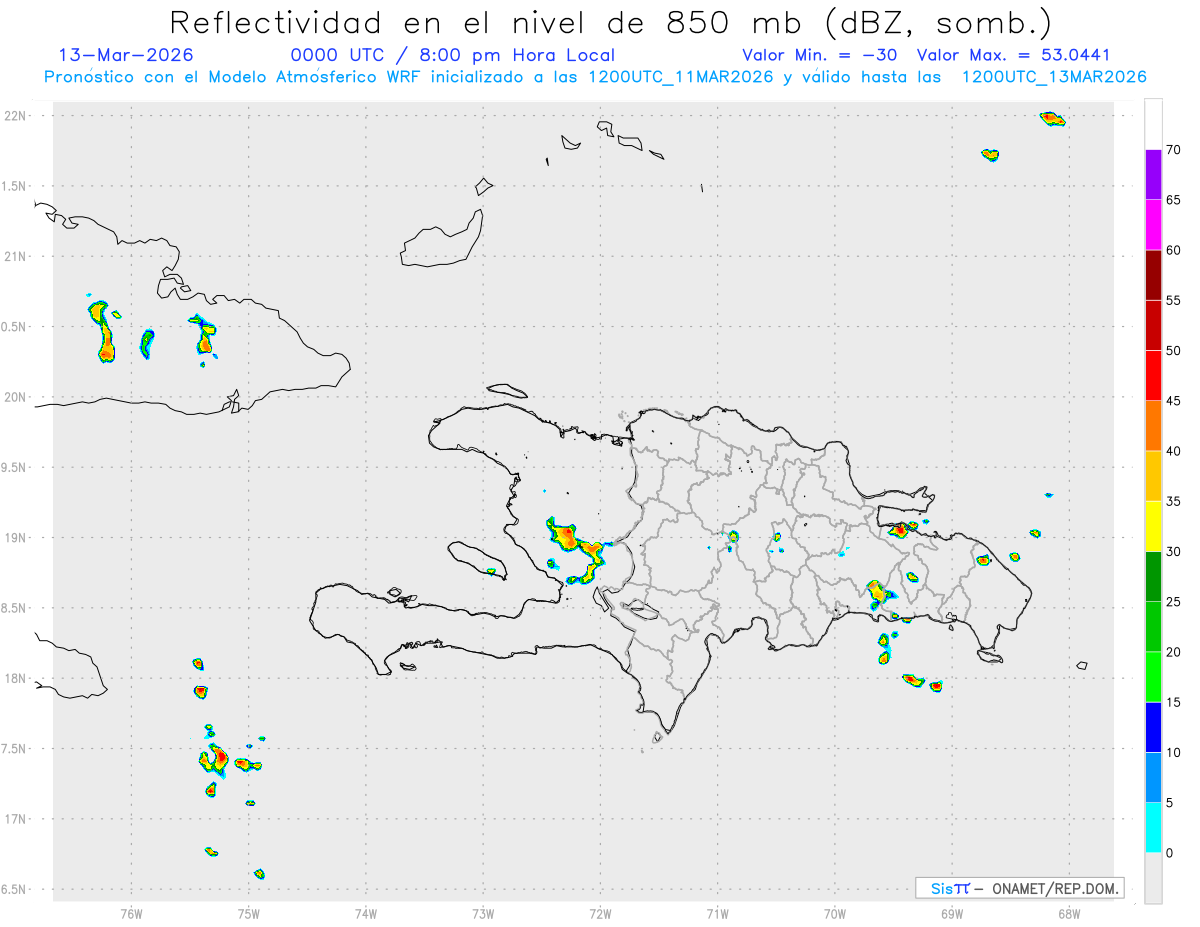Screen dimensions: 1200x927
Task: Click the '15' value on the color bar
Action: pyautogui.click(x=1173, y=702)
